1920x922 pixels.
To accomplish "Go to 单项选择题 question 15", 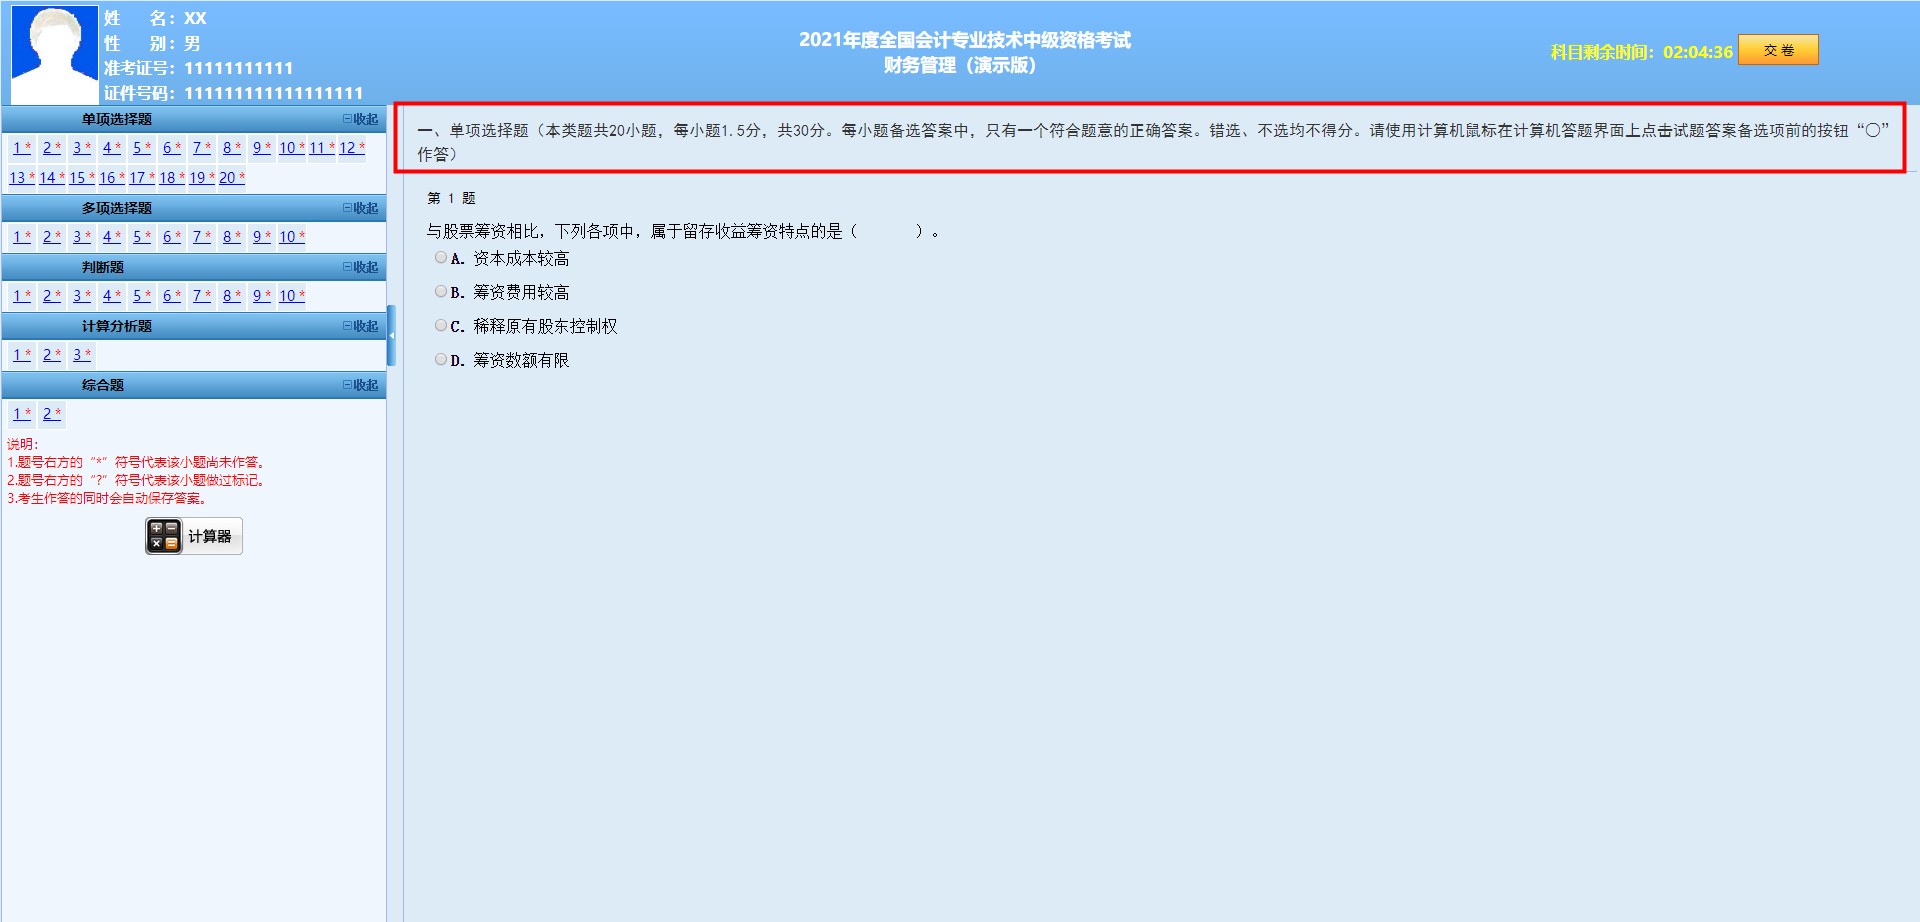I will [82, 178].
